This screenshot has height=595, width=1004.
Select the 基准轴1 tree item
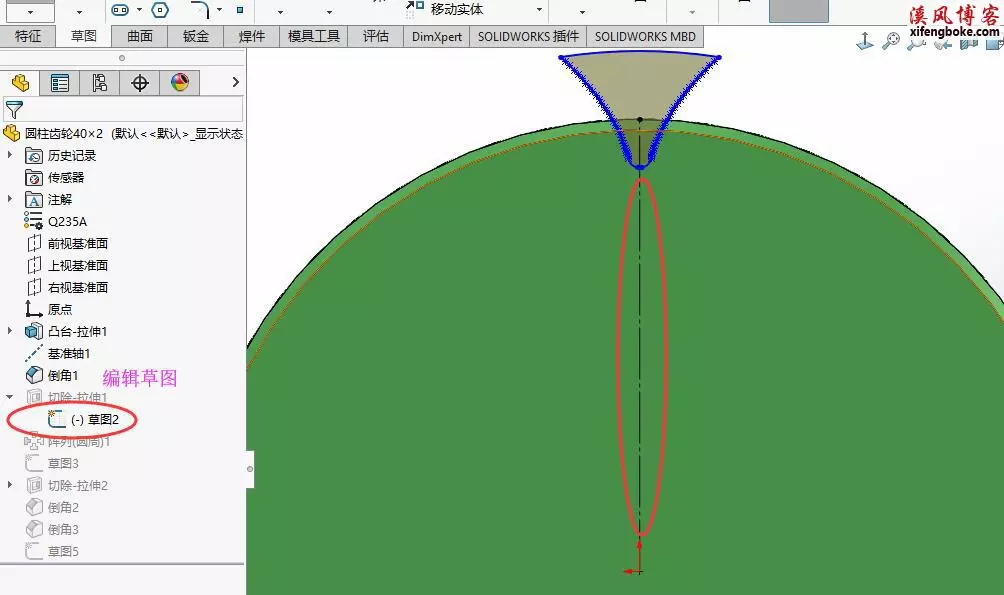(69, 353)
